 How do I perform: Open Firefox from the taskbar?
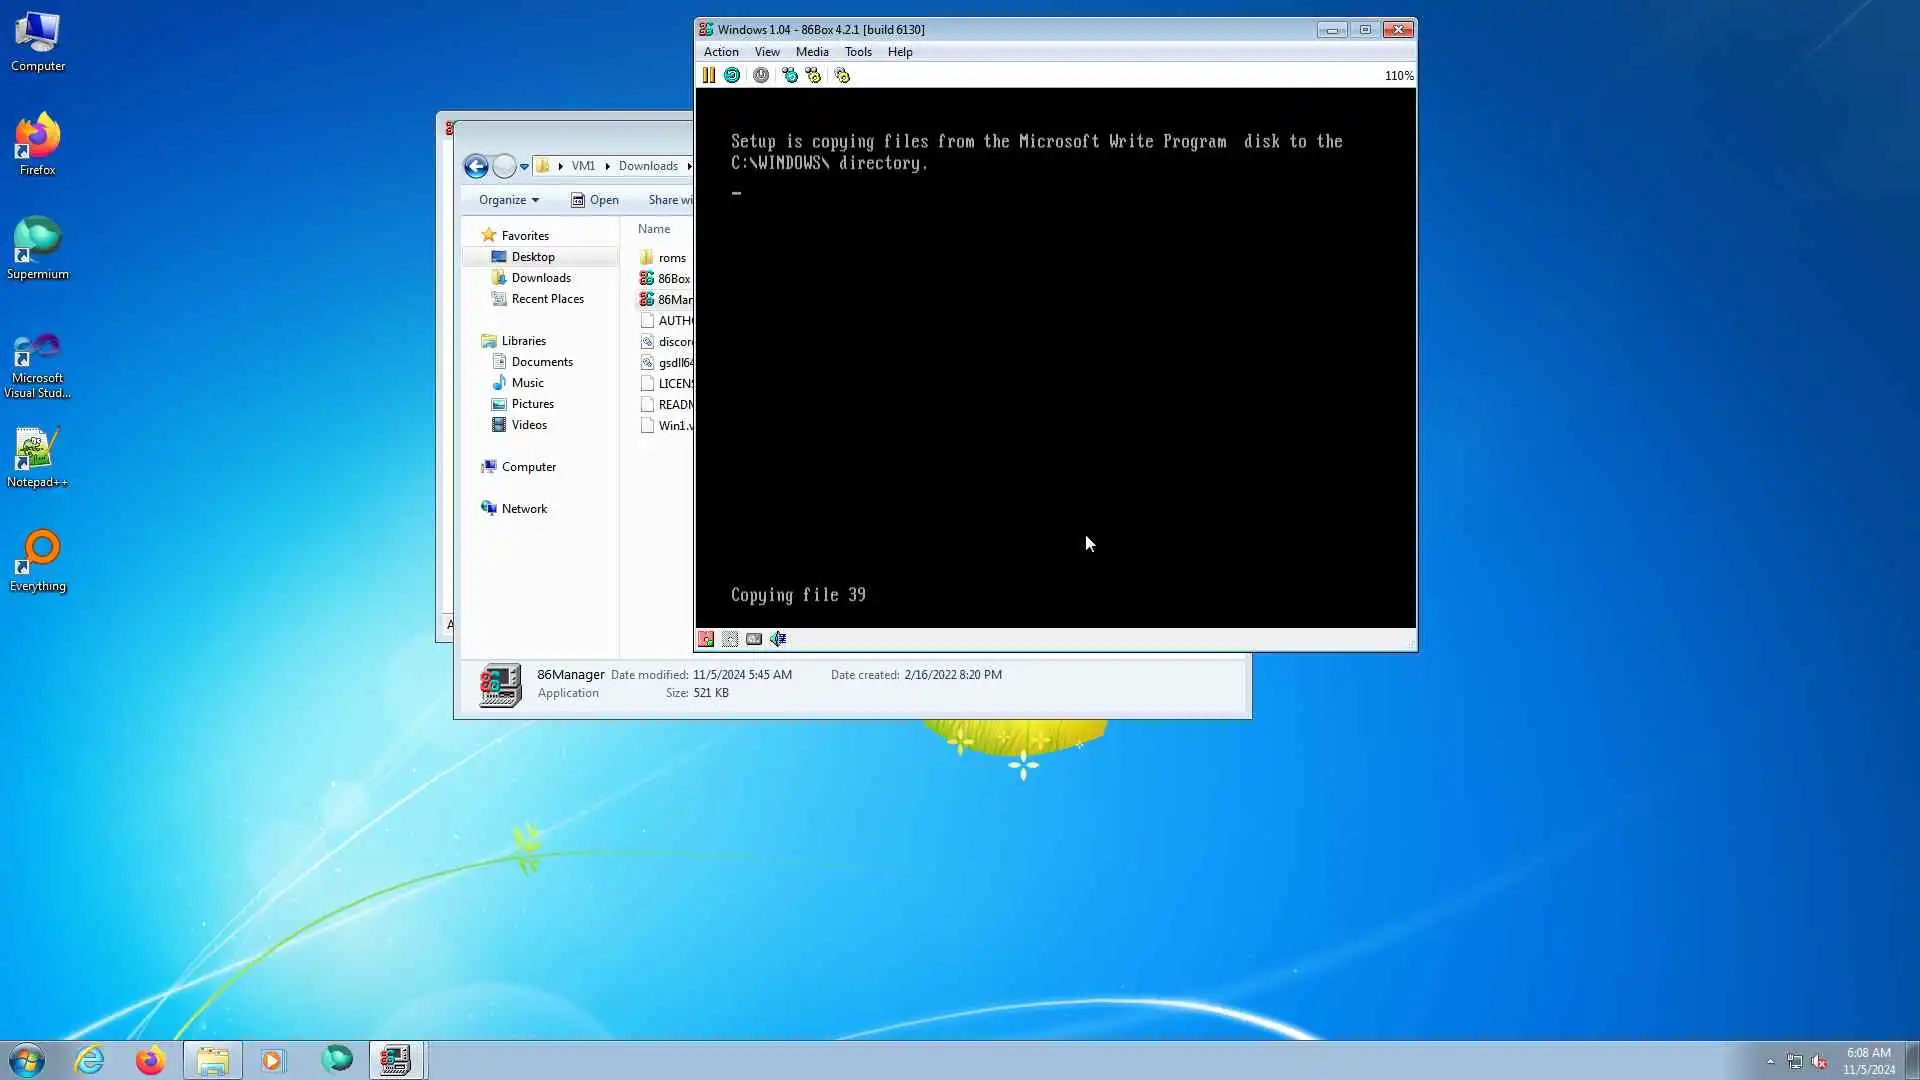pyautogui.click(x=151, y=1060)
